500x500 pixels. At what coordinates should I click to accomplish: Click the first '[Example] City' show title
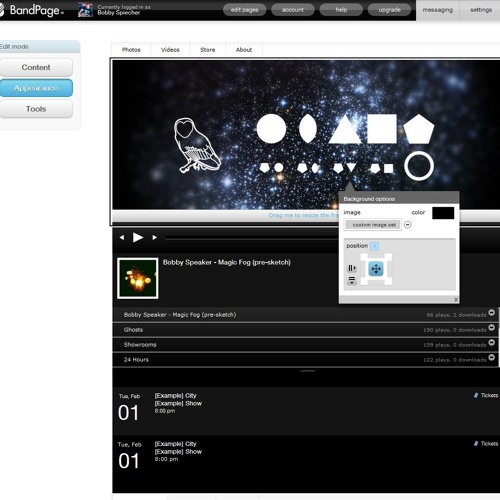[x=175, y=396]
